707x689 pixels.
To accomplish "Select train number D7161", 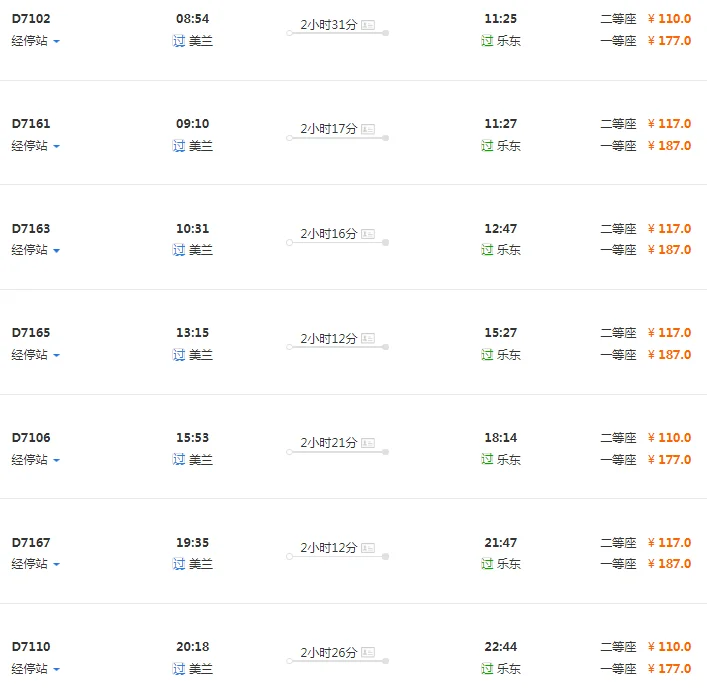I will pyautogui.click(x=31, y=124).
